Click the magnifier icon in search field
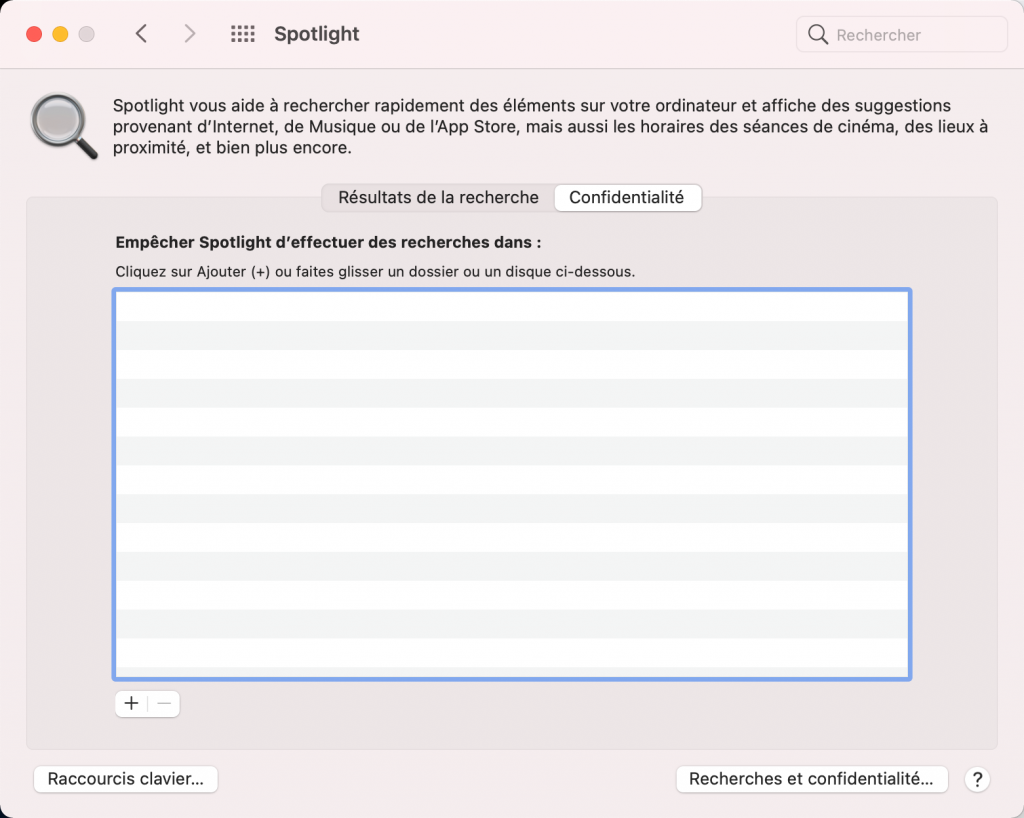This screenshot has height=818, width=1024. pos(818,34)
